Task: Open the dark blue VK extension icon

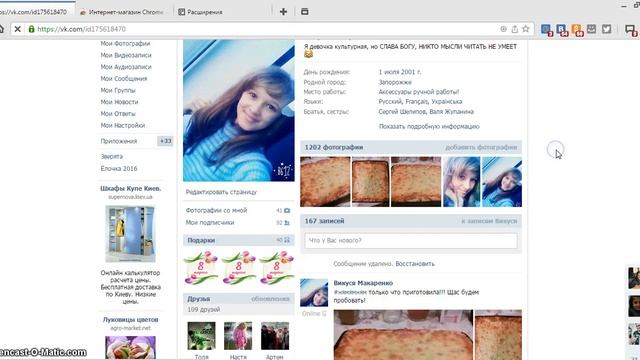Action: pos(562,29)
